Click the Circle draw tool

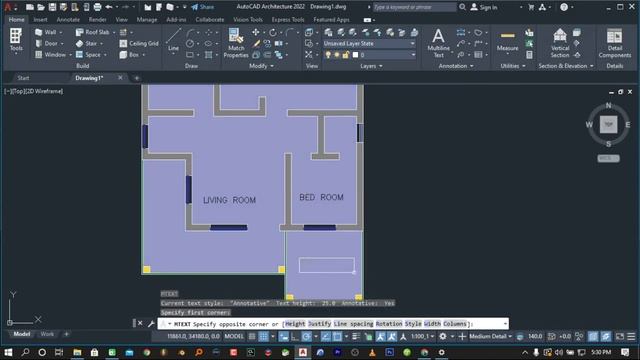190,43
